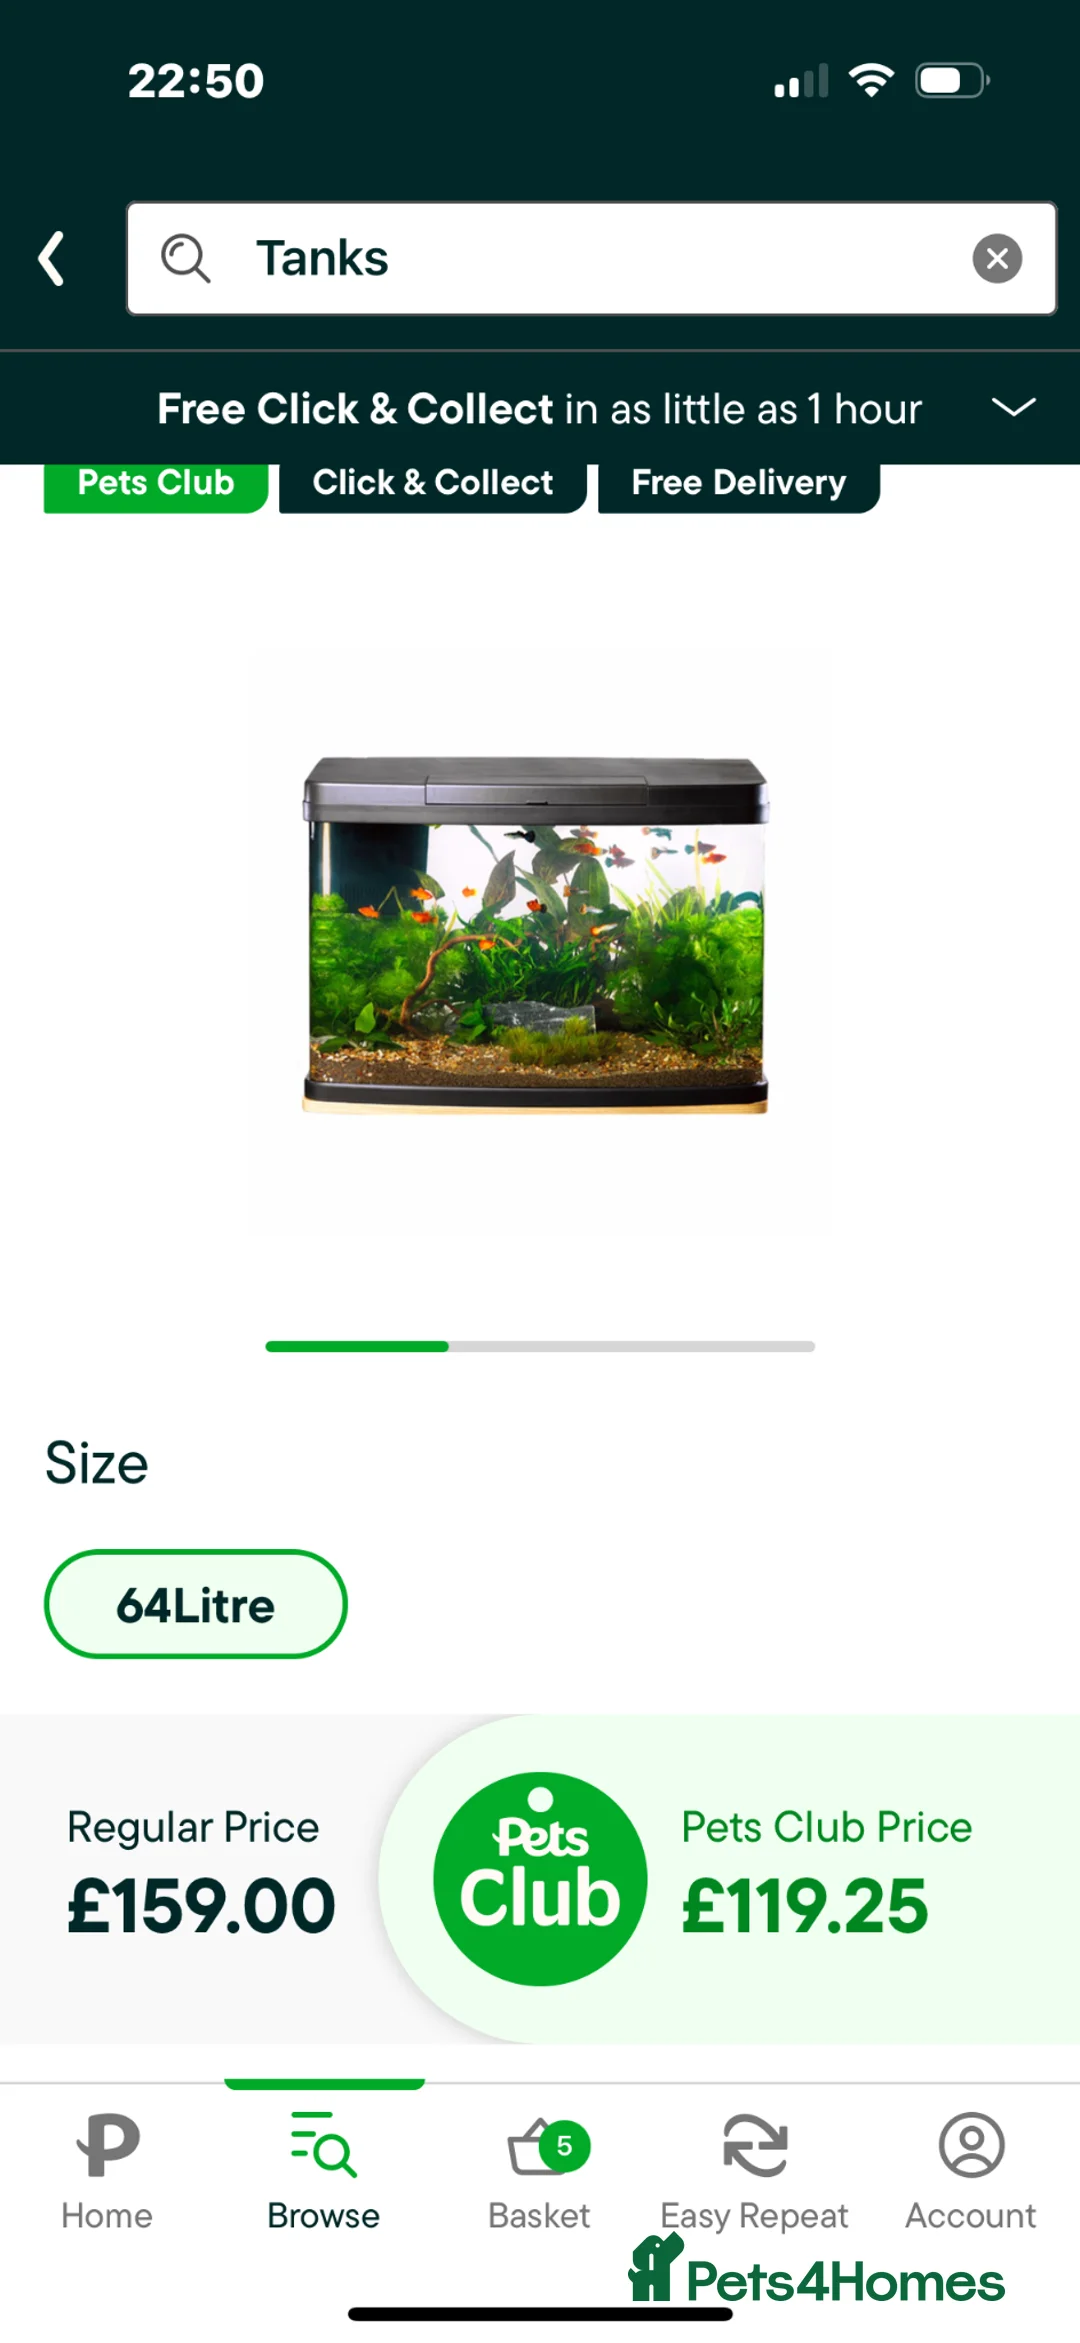The height and width of the screenshot is (2343, 1080).
Task: Tap the image carousel progress bar
Action: pos(540,1346)
